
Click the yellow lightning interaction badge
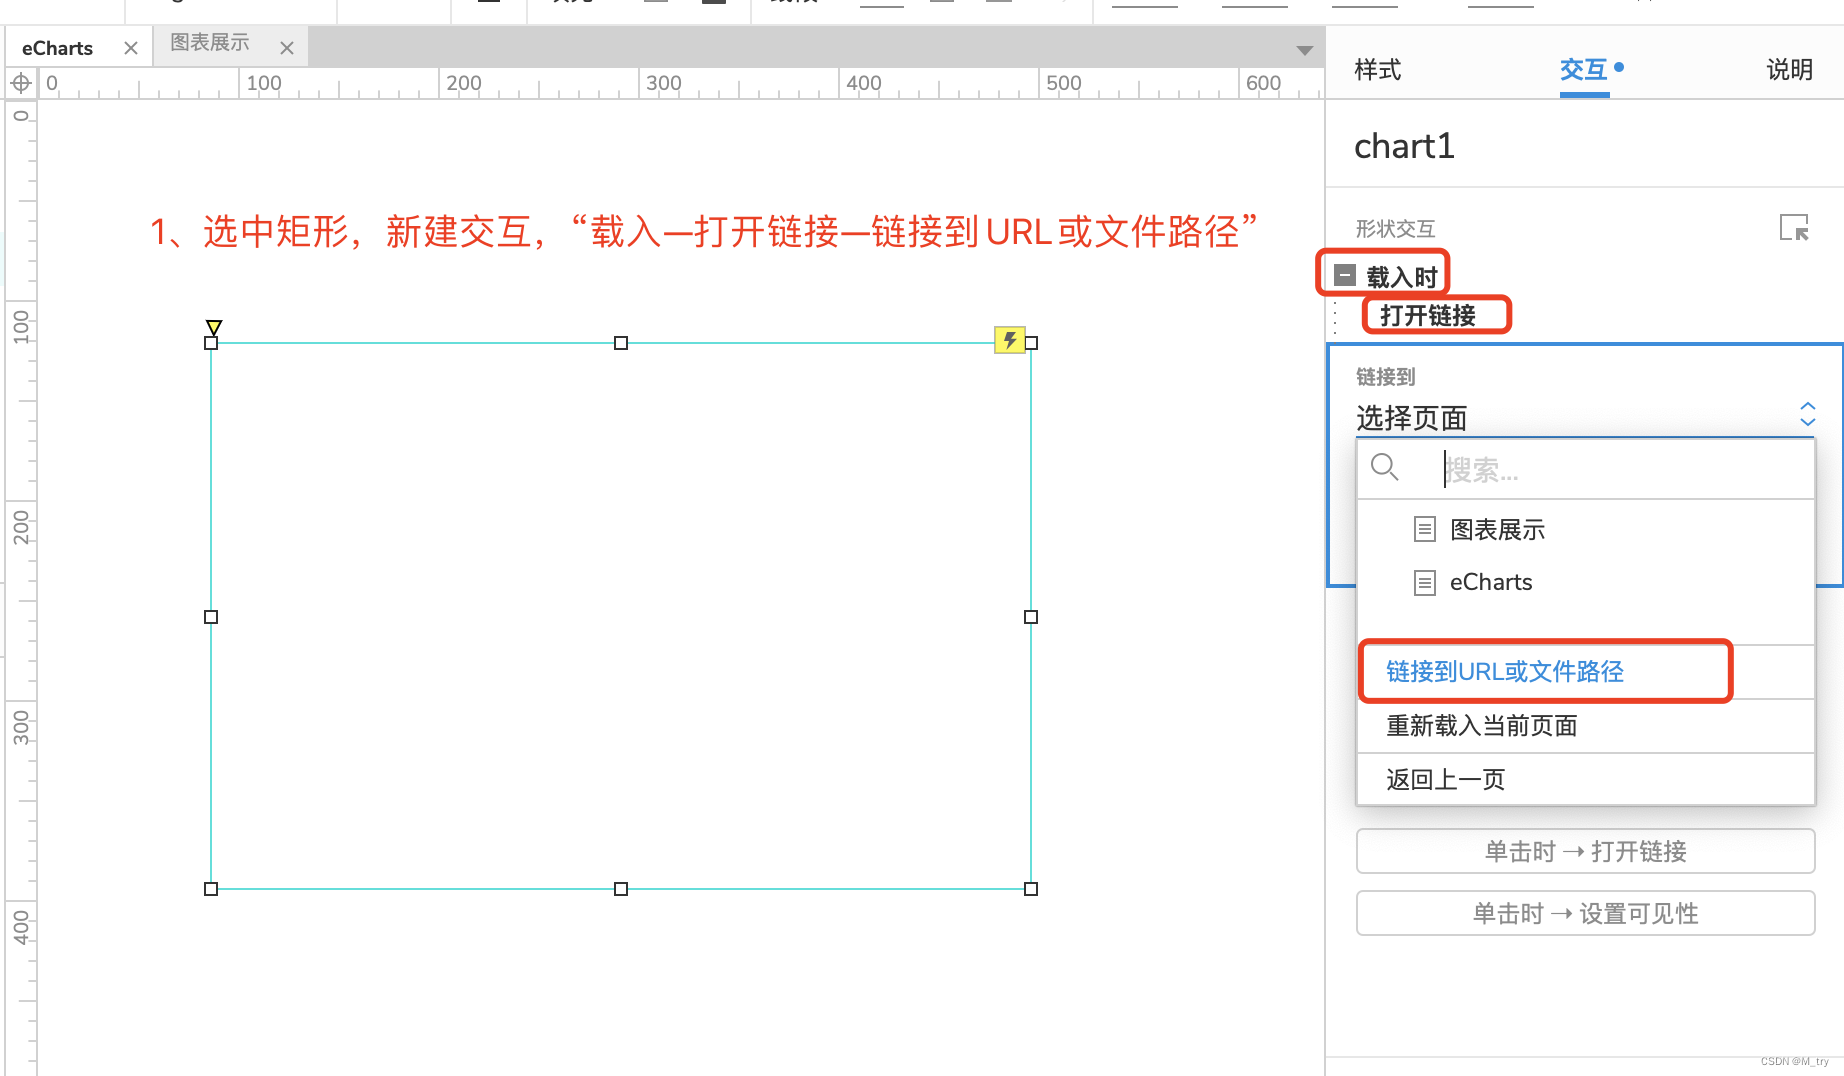(1009, 340)
